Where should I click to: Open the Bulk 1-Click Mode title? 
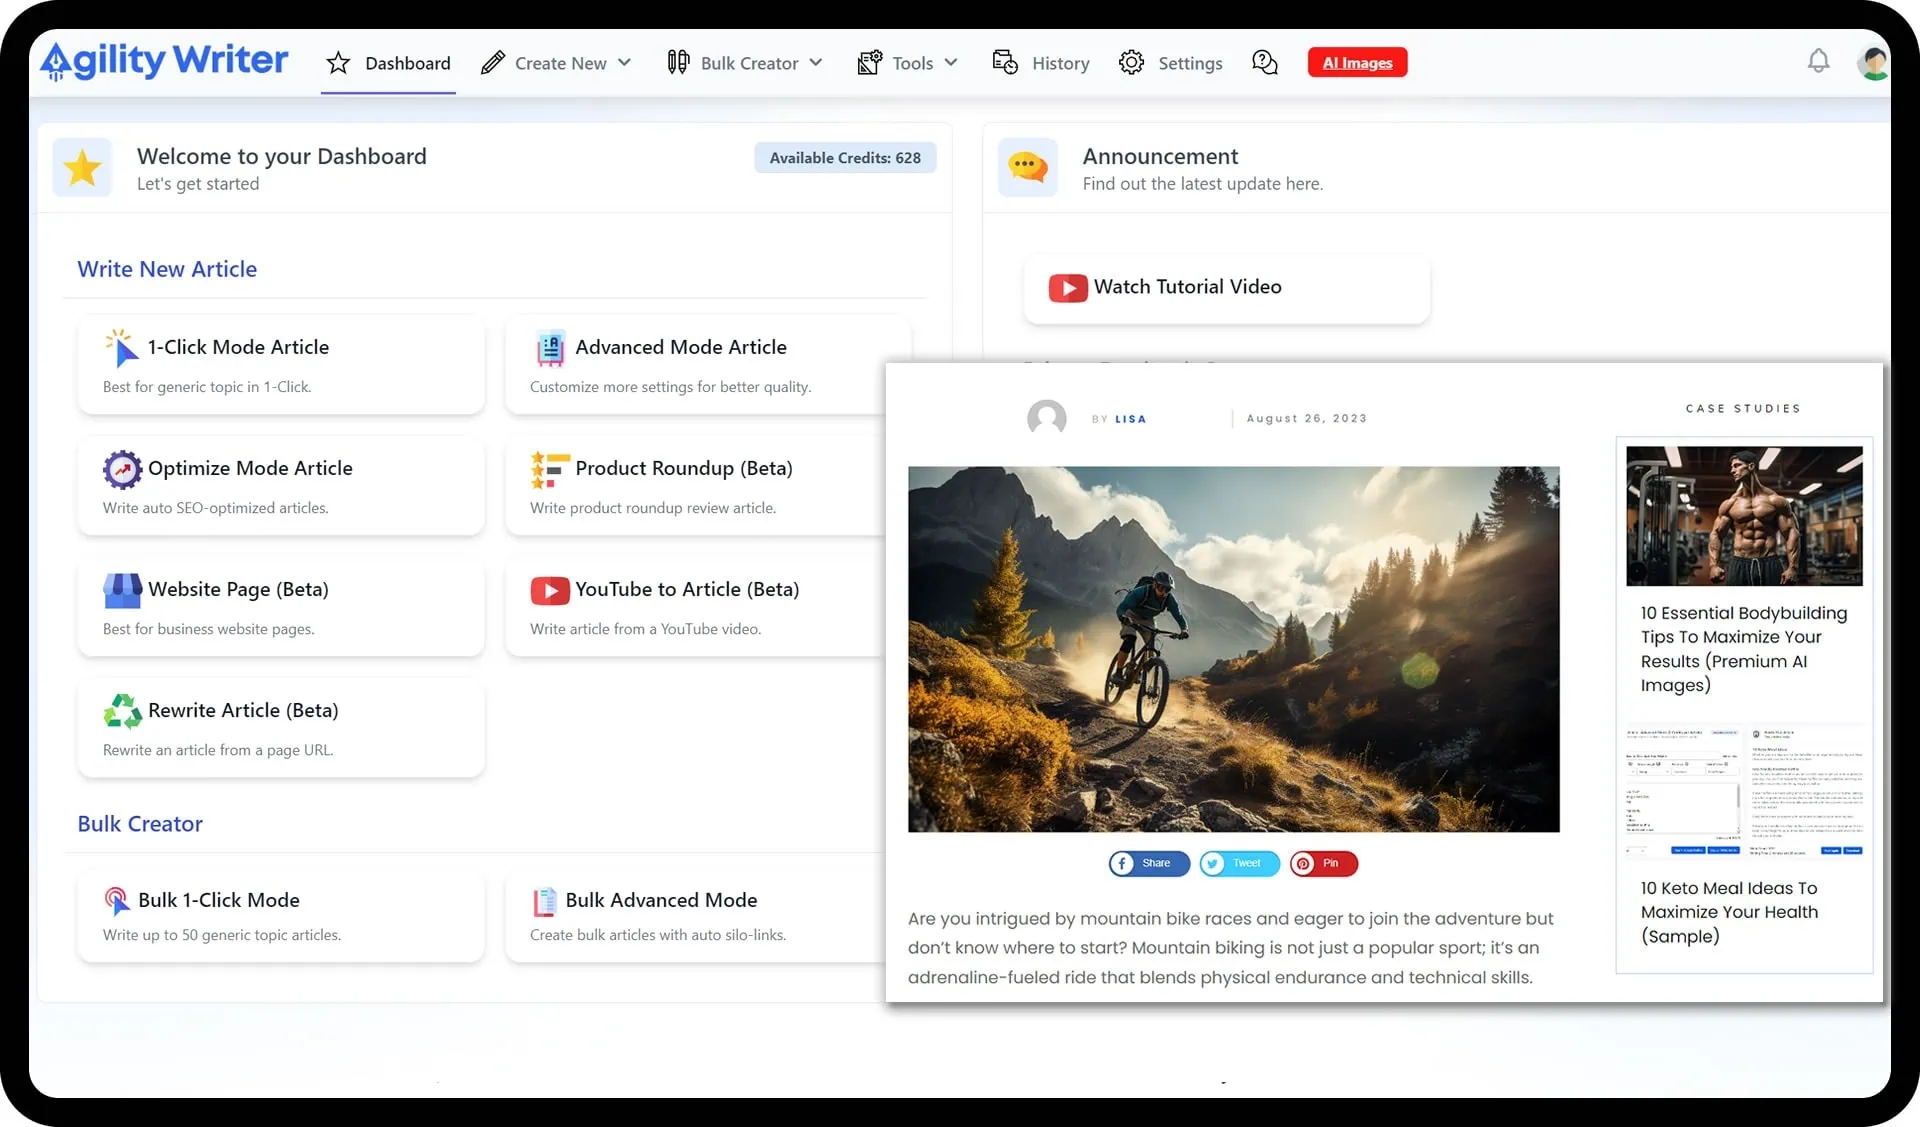219,900
